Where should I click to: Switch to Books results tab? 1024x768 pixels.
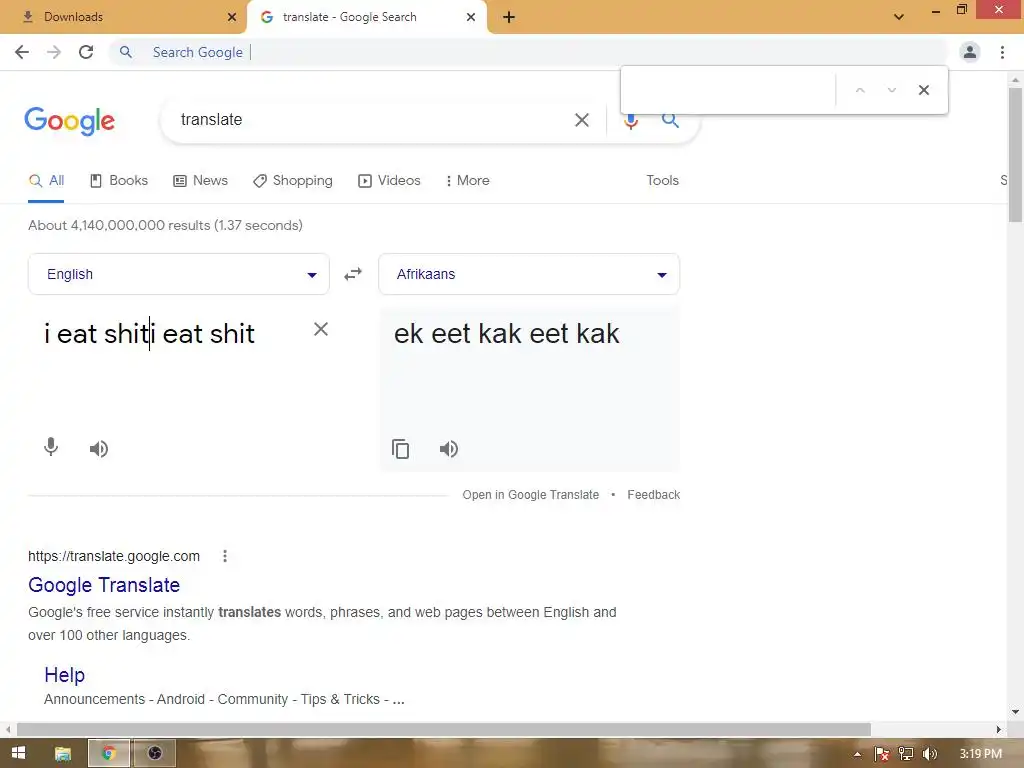119,181
